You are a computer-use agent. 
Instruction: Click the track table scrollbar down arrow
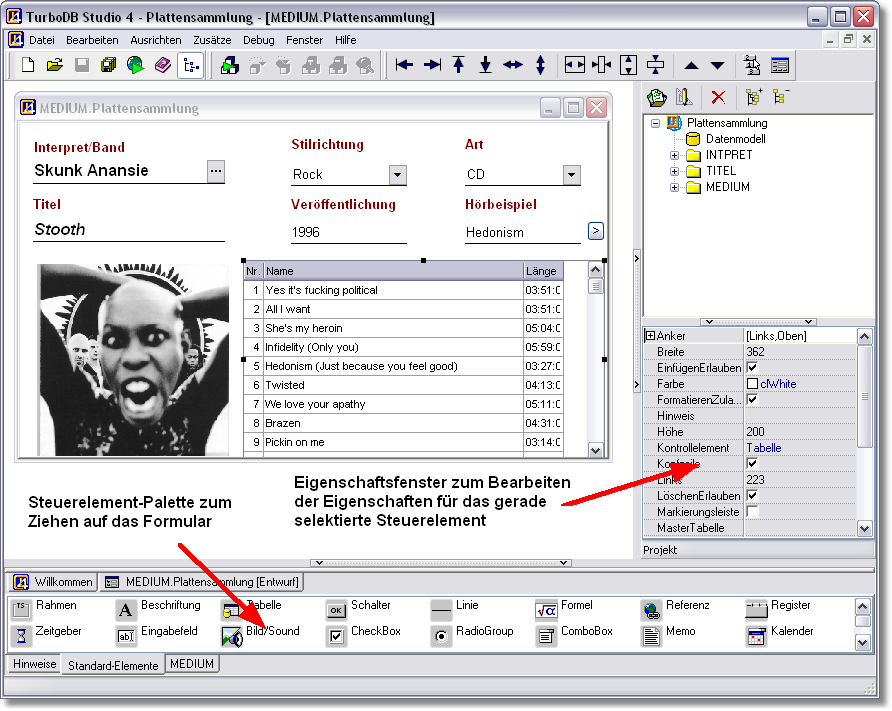click(x=596, y=450)
